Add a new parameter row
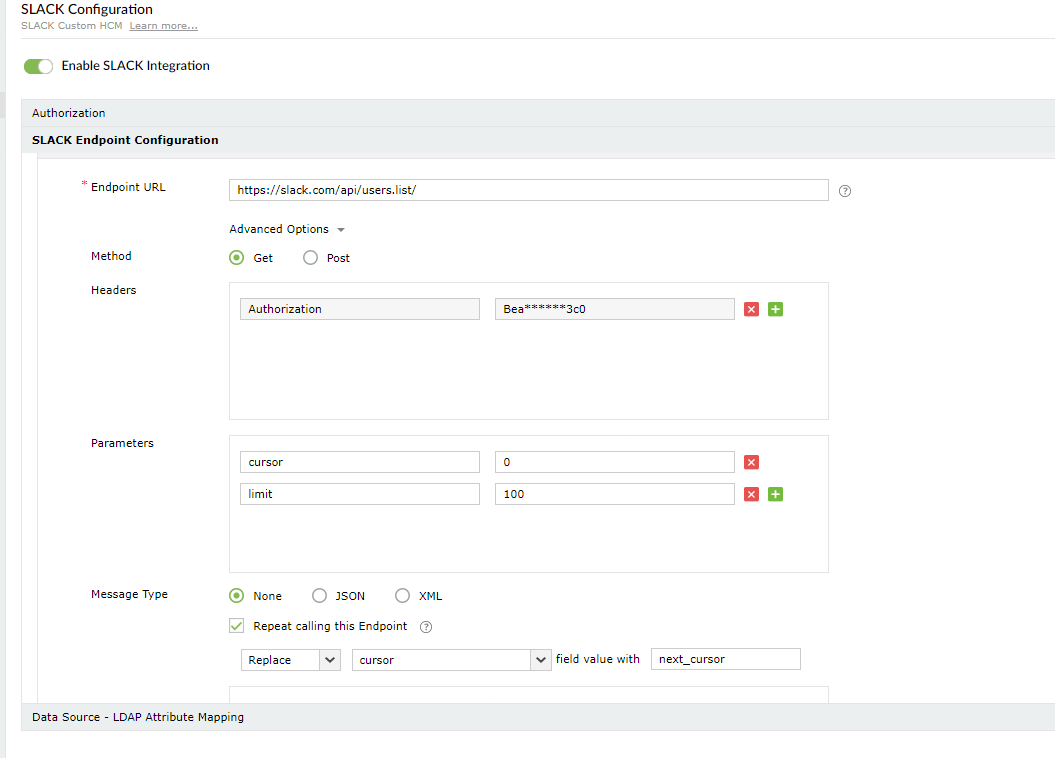The width and height of the screenshot is (1055, 758). [x=775, y=494]
